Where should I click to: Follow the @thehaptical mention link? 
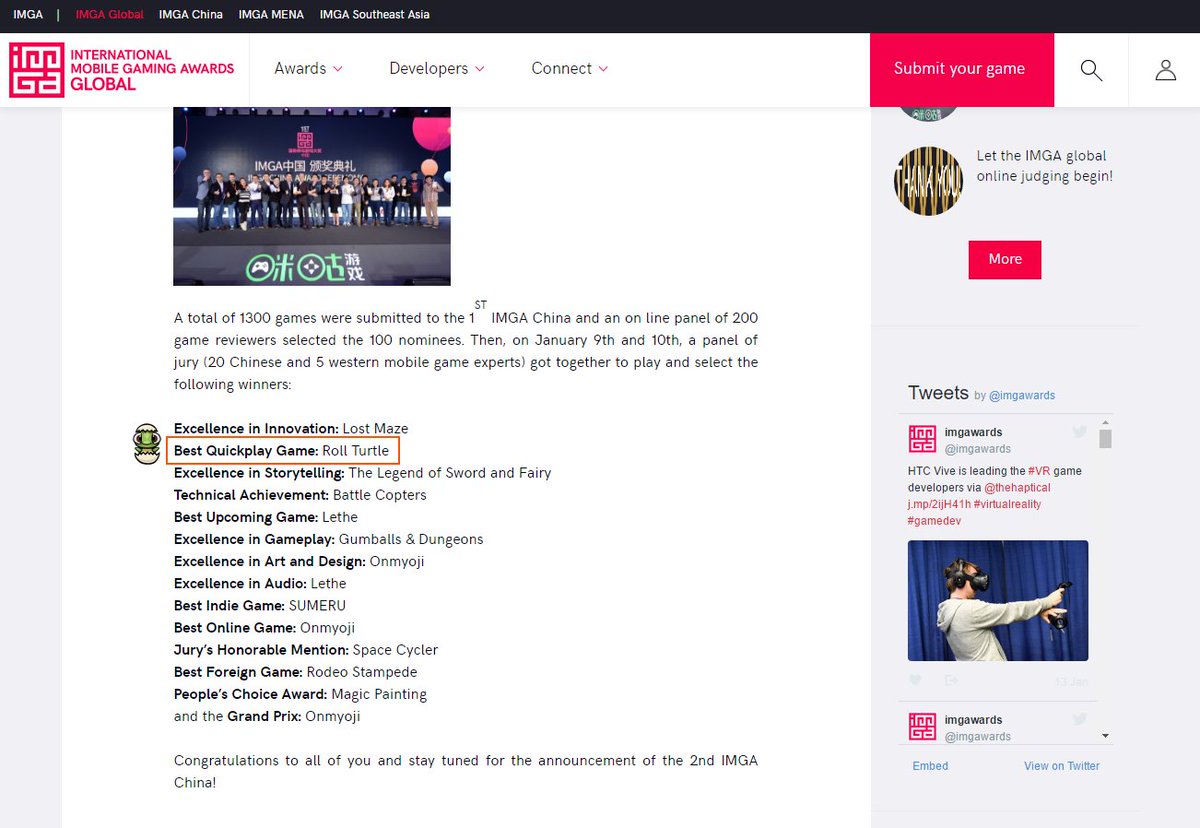pos(1017,488)
